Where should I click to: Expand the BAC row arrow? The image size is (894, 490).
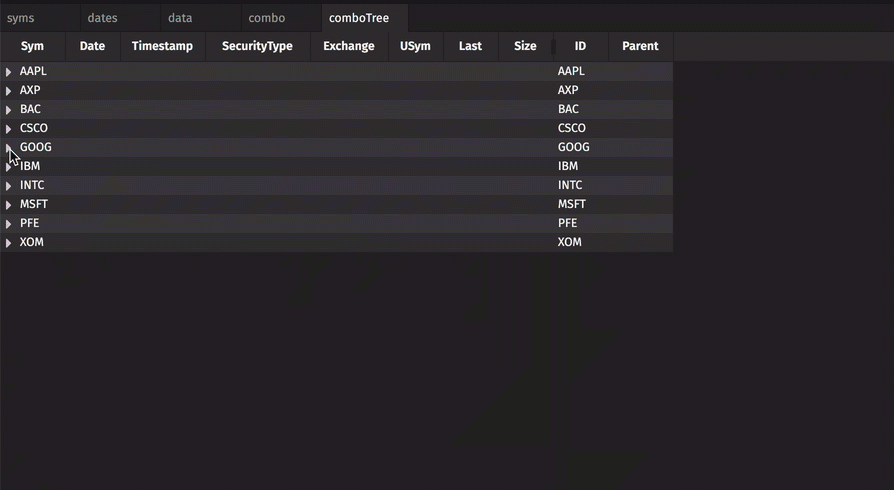9,110
